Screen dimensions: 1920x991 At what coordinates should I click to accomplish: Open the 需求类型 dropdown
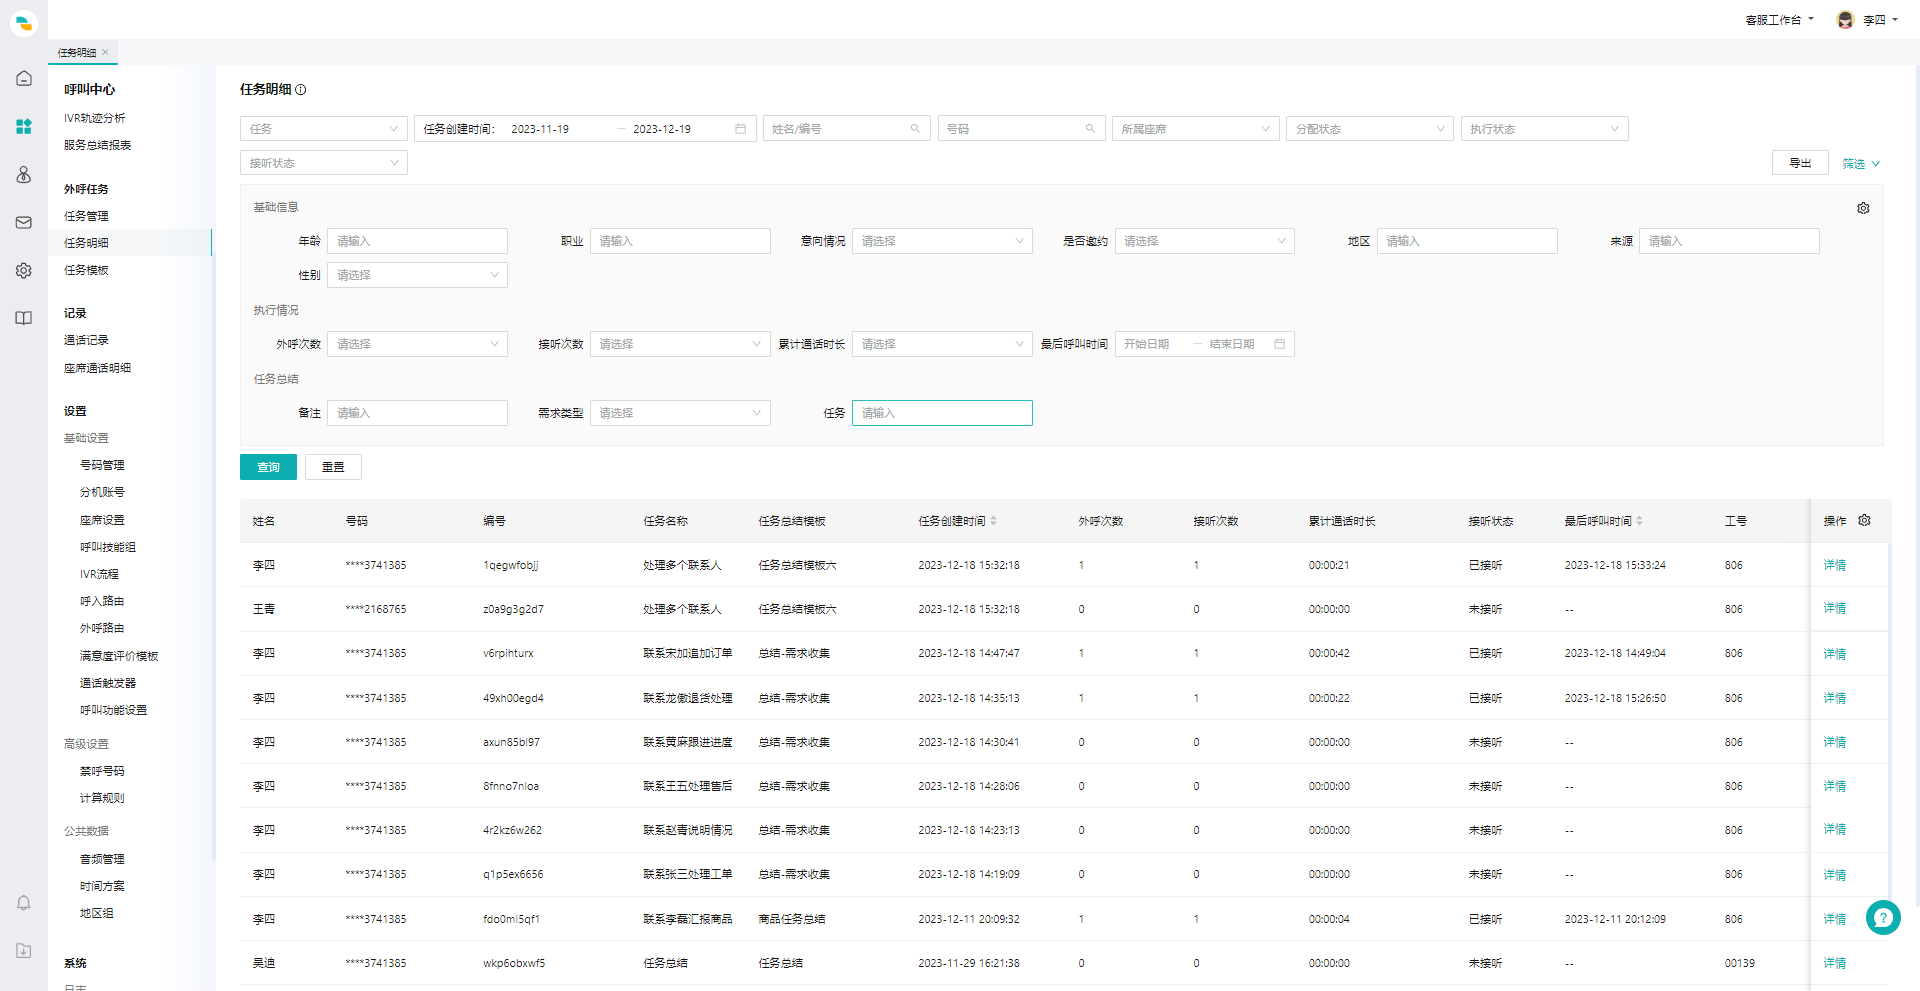click(680, 413)
